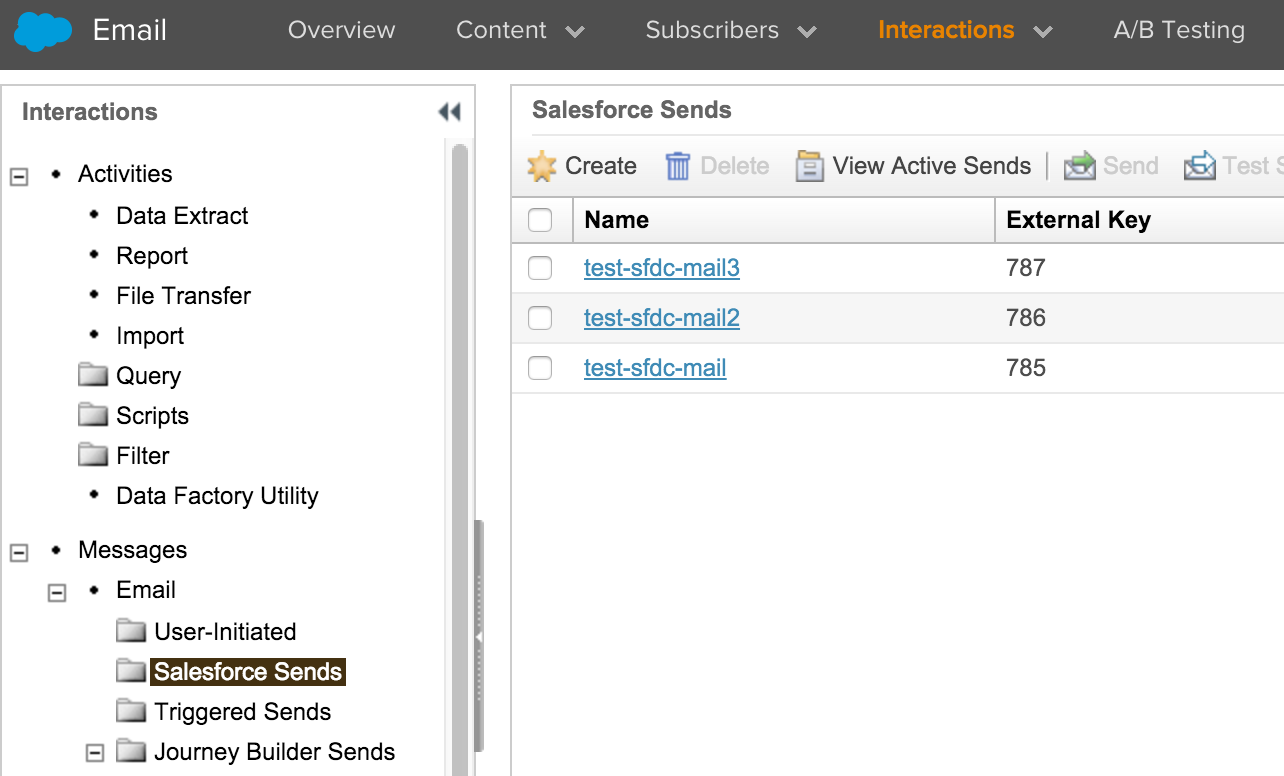Click the panel splitter collapse handle
Viewport: 1284px width, 776px height.
click(x=479, y=636)
